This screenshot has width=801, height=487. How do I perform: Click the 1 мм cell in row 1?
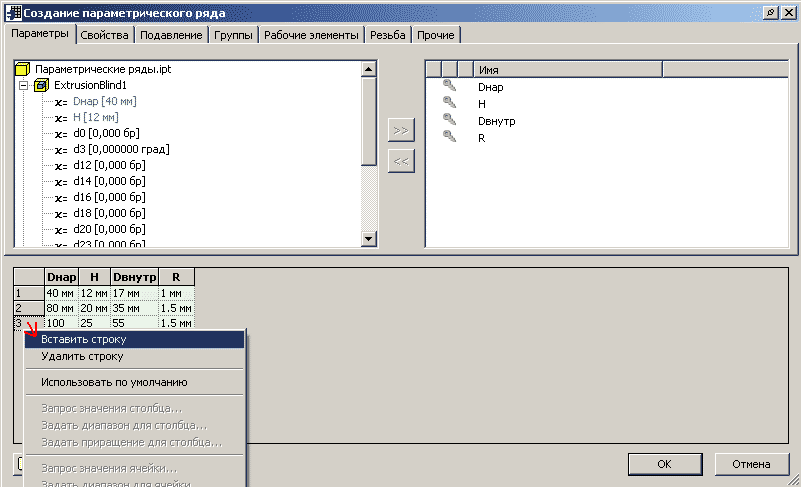[176, 293]
